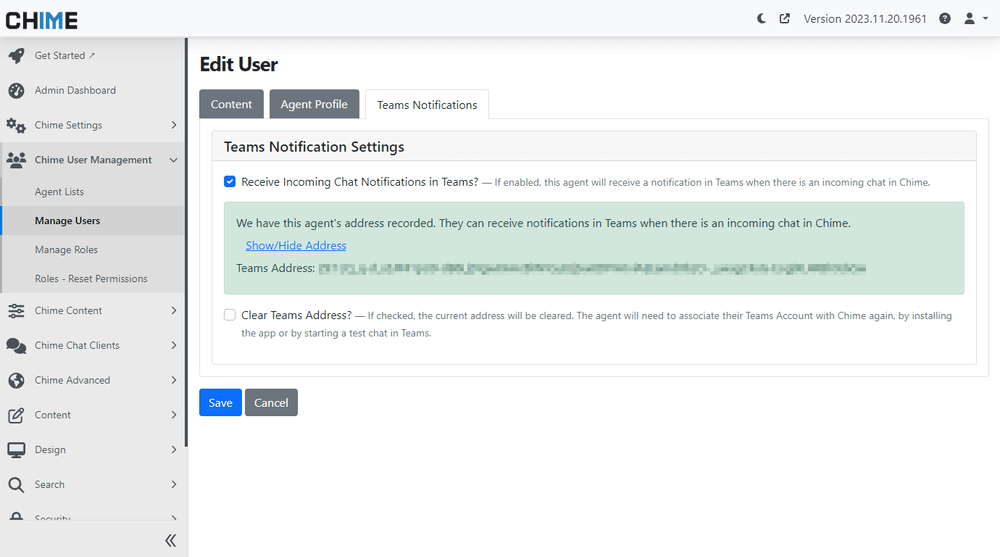Screen dimensions: 1000x557
Task: Click the Chime Advanced globe icon
Action: click(17, 380)
